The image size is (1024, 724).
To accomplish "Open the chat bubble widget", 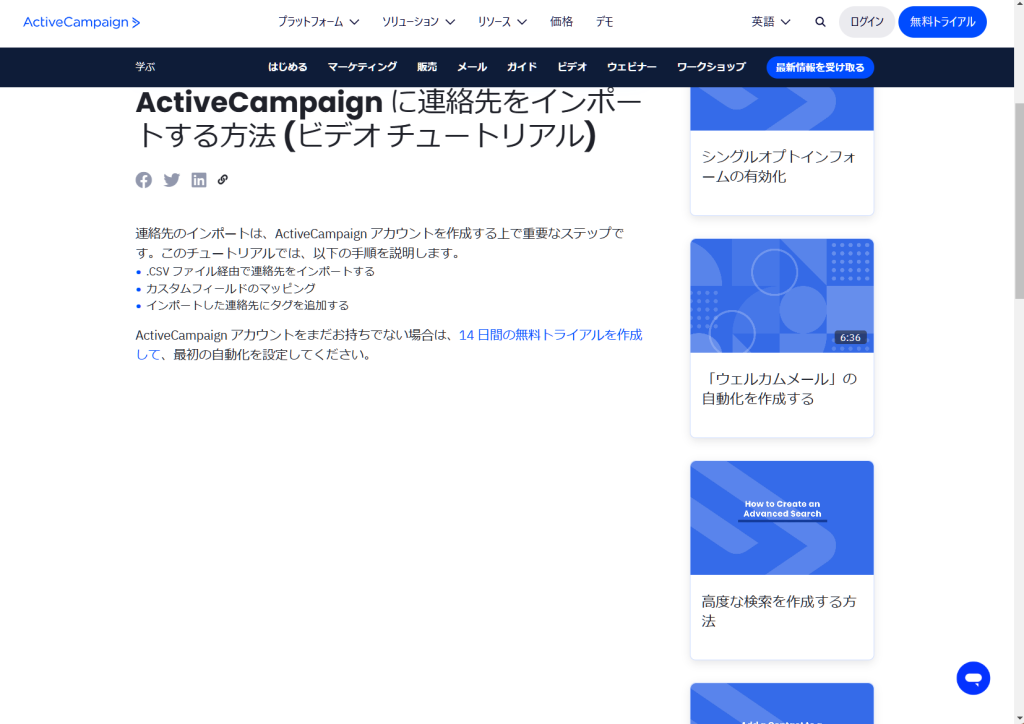I will tap(973, 678).
